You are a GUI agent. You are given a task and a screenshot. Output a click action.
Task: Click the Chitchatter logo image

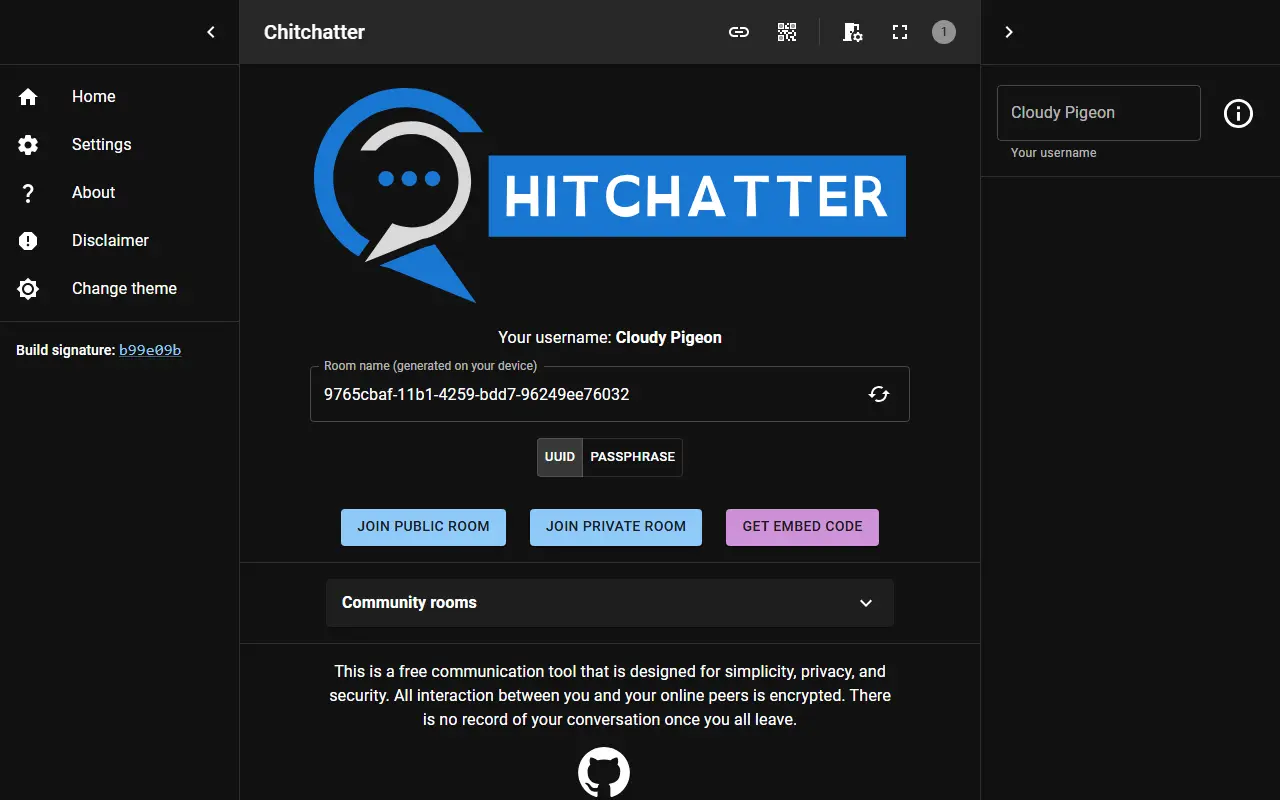(610, 195)
